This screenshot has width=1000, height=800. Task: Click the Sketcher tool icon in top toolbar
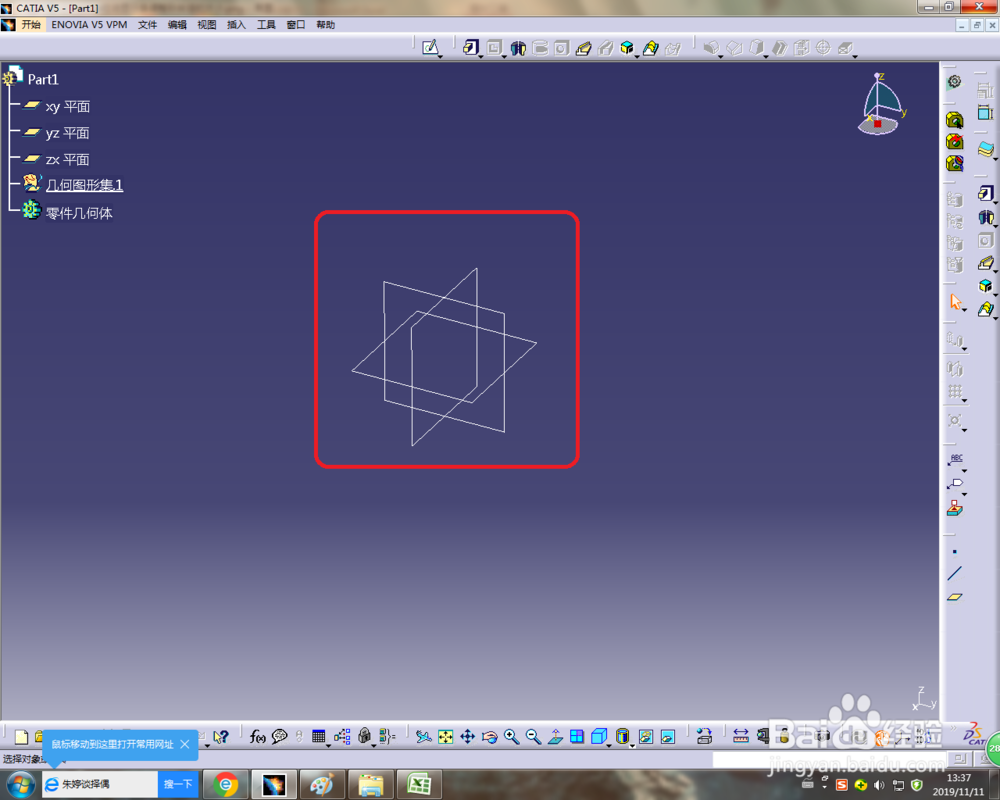(430, 47)
